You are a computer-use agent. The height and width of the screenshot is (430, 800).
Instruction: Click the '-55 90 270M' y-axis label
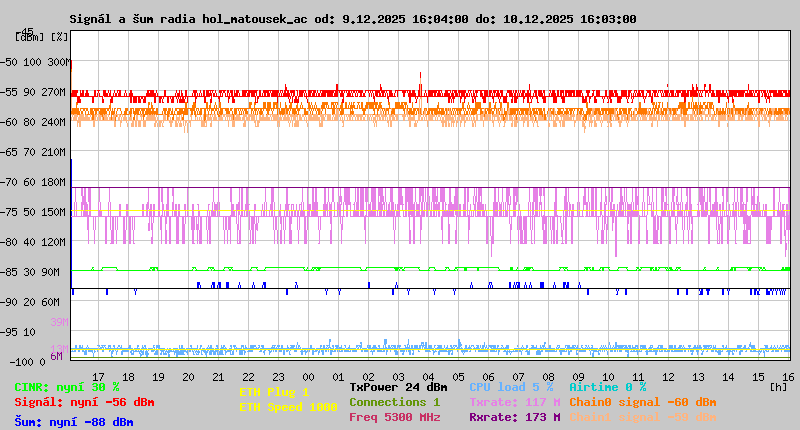(x=33, y=92)
